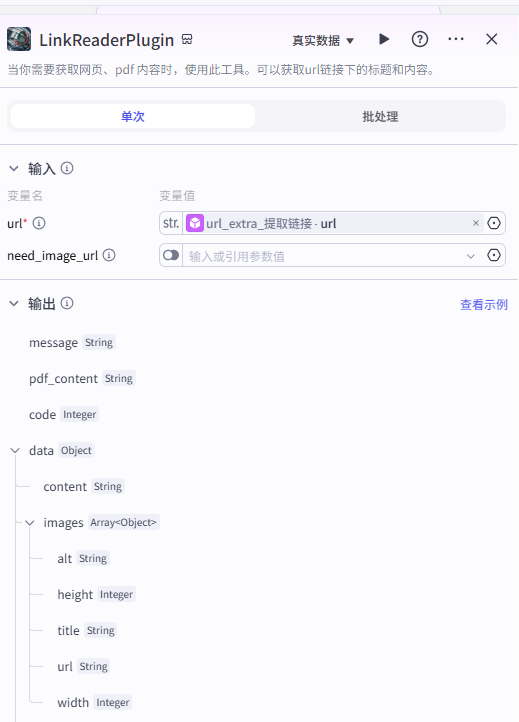
Task: Select the 单次 tab
Action: [133, 116]
